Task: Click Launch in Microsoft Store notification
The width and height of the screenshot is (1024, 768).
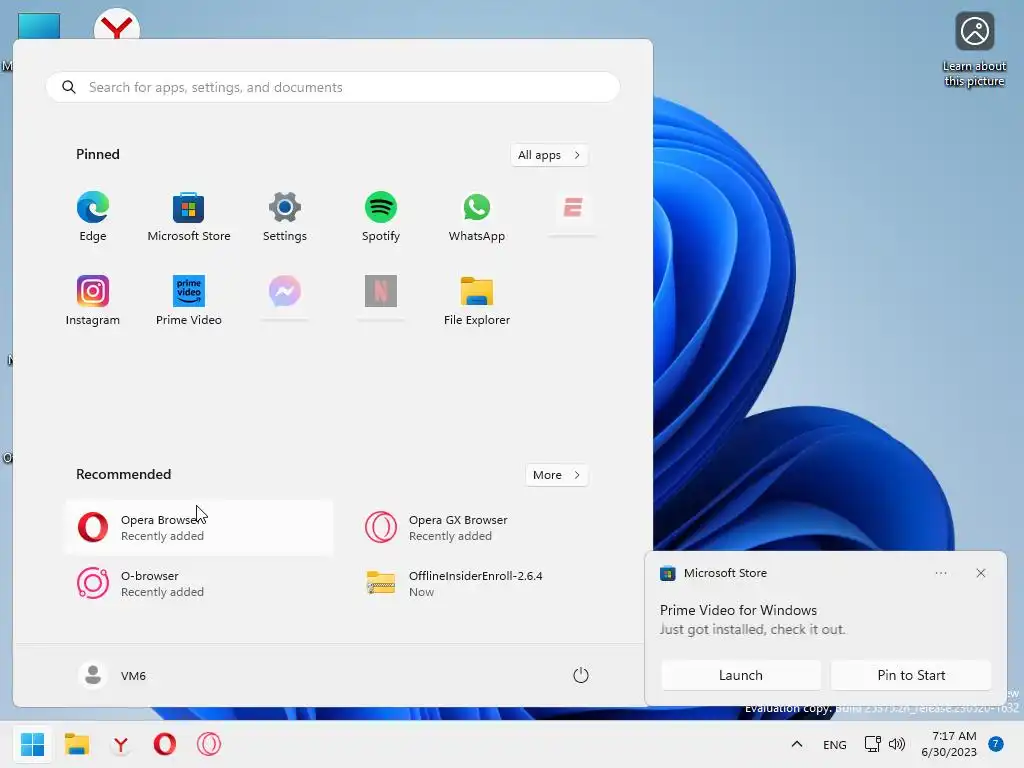Action: [741, 675]
